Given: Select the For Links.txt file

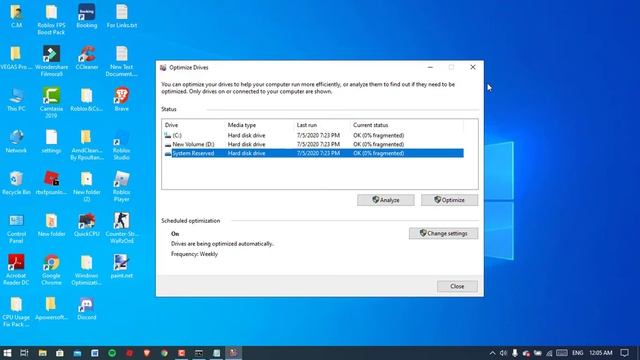Looking at the screenshot, I should click(x=122, y=16).
